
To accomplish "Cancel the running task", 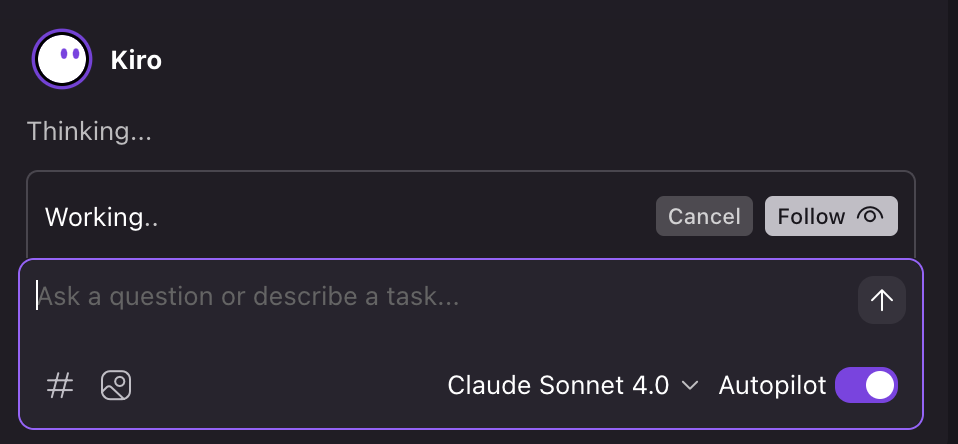I will coord(704,216).
